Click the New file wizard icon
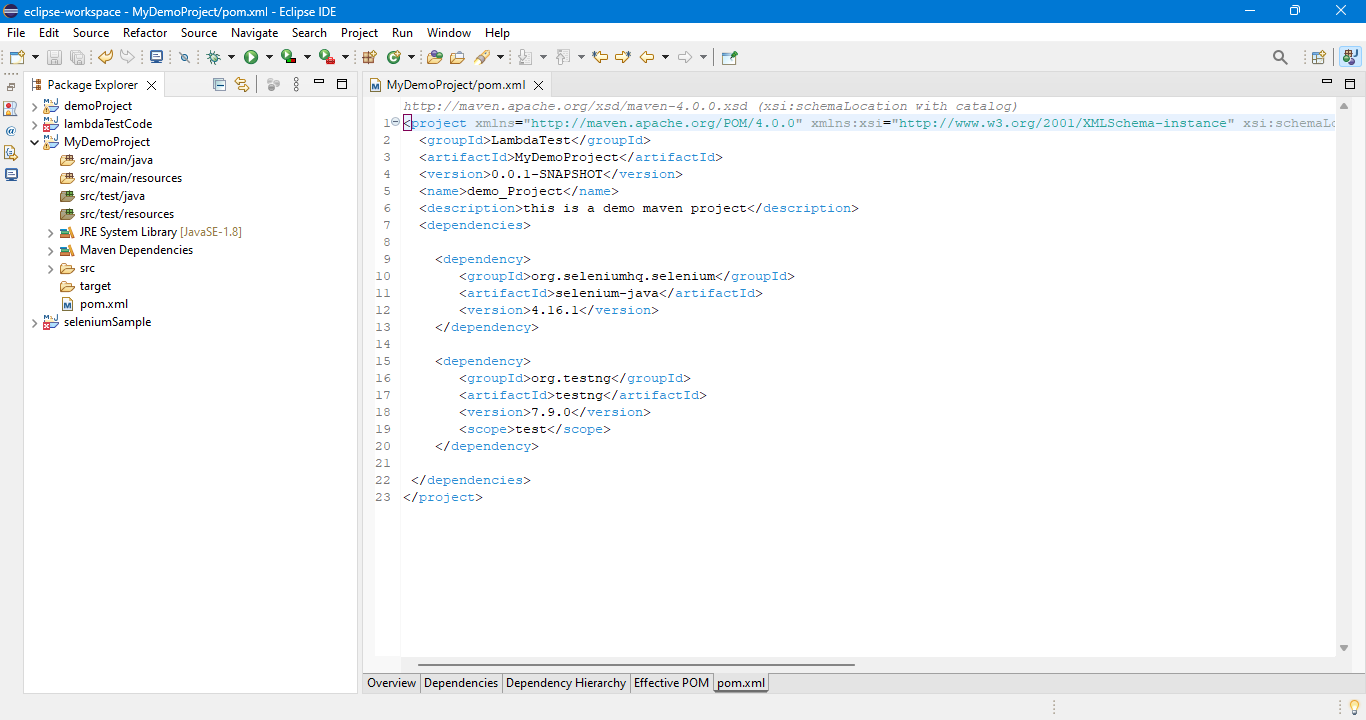The height and width of the screenshot is (720, 1366). click(17, 57)
